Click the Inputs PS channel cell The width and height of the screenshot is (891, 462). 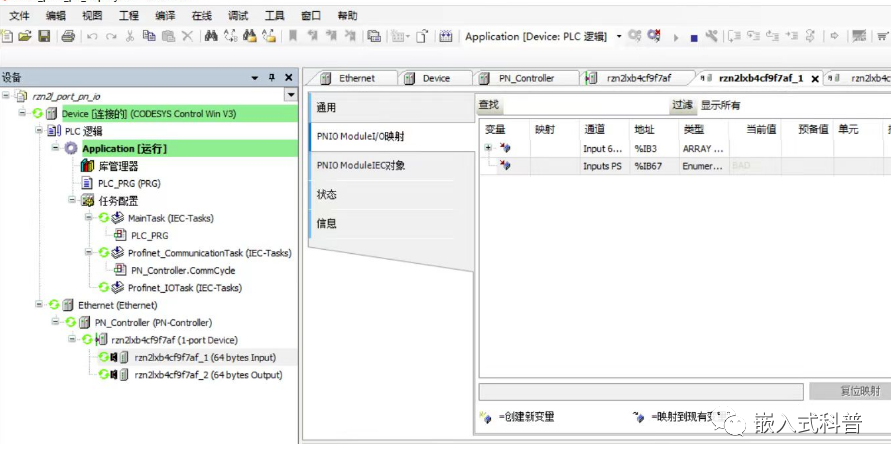click(x=604, y=166)
